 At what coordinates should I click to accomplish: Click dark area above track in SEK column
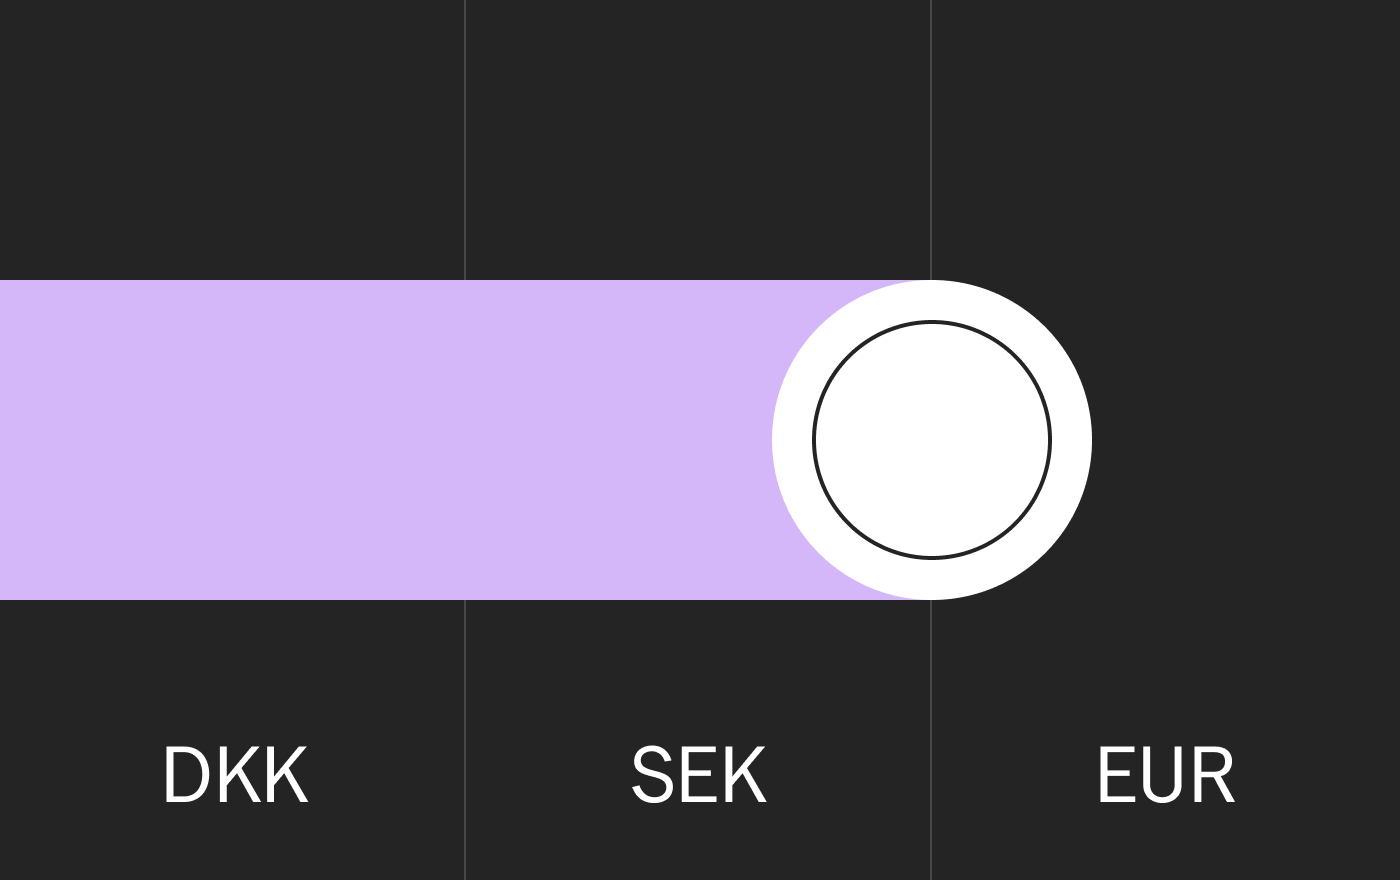point(698,140)
